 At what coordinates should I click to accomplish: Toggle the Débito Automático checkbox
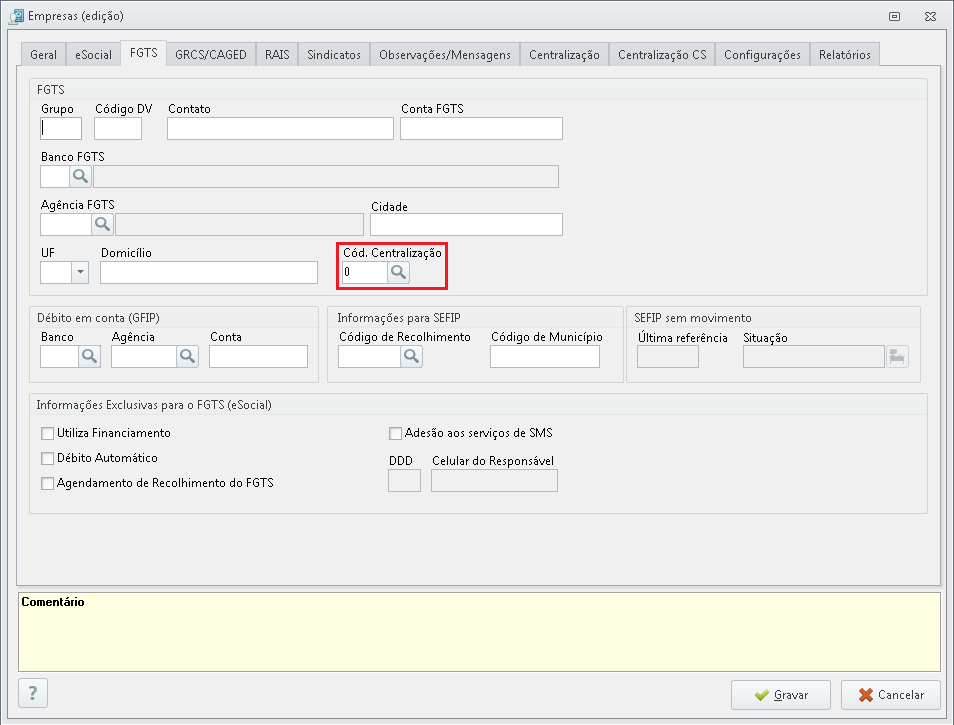click(47, 458)
